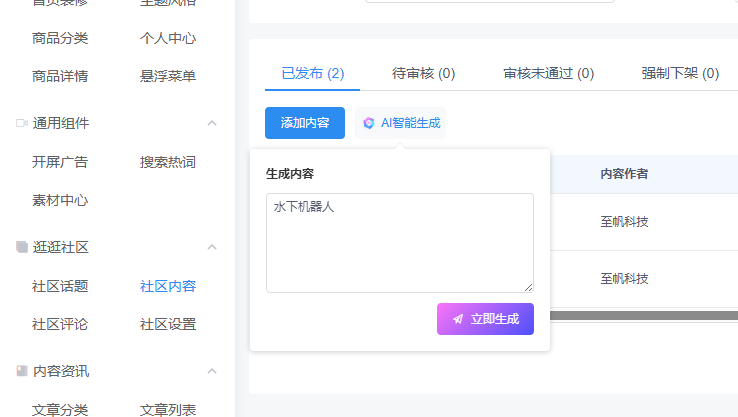Screen dimensions: 738x417
Task: Click the paper plane icon
Action: click(x=458, y=319)
